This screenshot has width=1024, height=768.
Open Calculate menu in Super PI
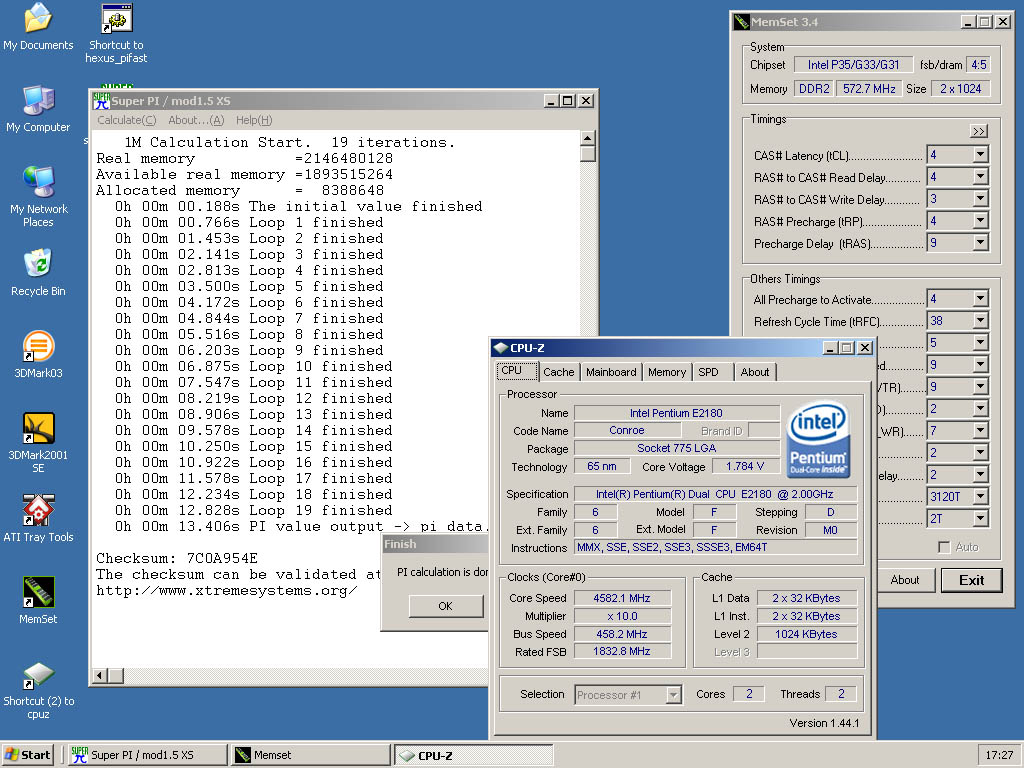click(x=127, y=120)
